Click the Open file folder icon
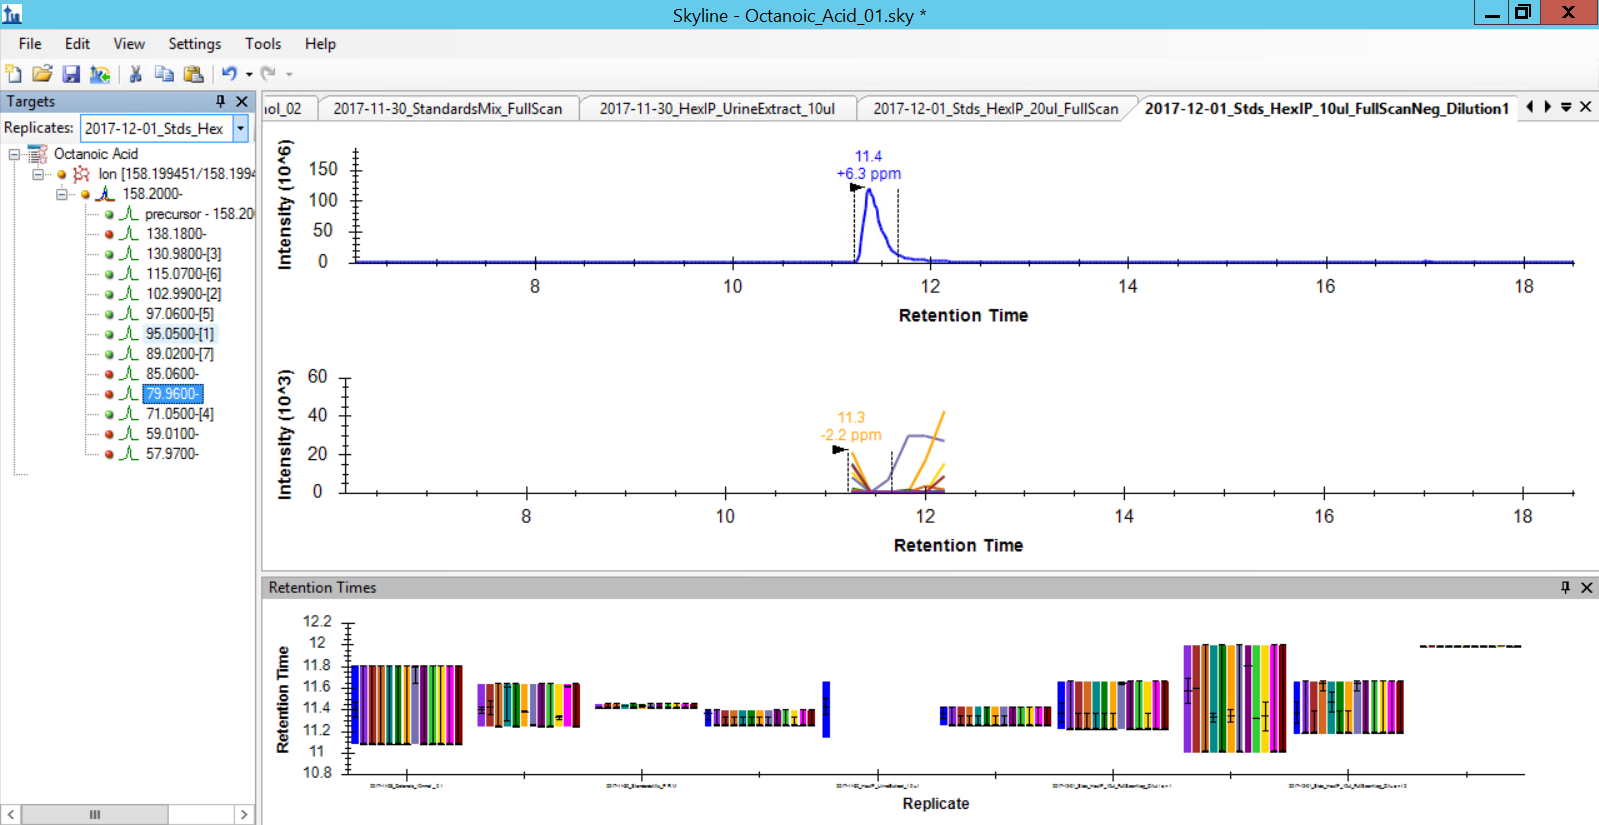 pyautogui.click(x=42, y=74)
